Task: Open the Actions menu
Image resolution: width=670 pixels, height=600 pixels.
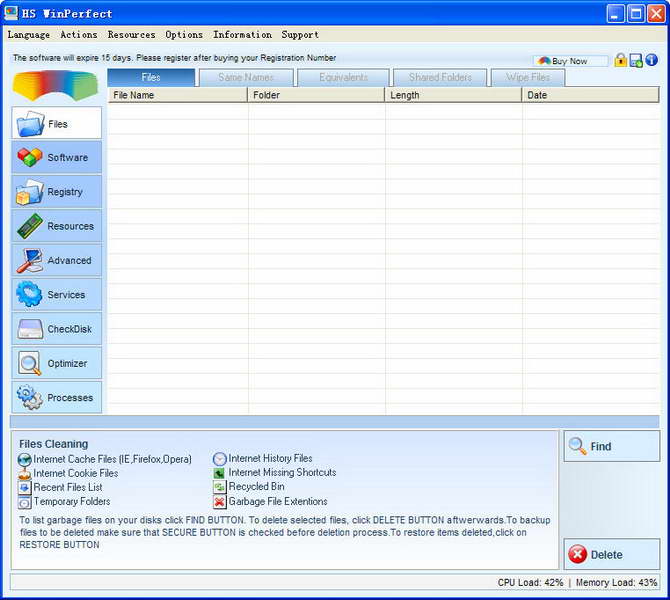Action: pos(79,35)
